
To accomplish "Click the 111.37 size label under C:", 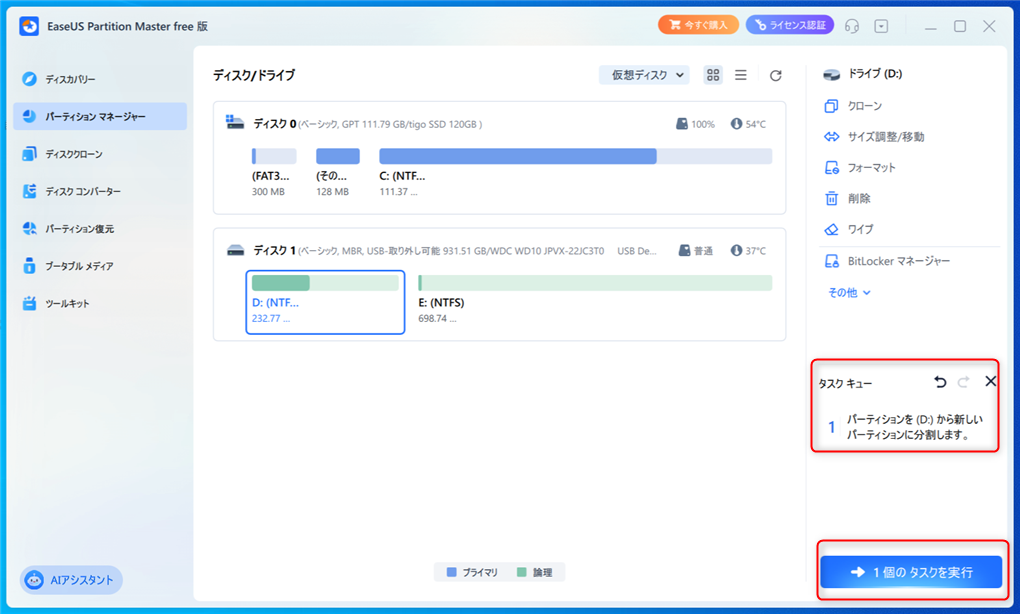I will (x=398, y=192).
